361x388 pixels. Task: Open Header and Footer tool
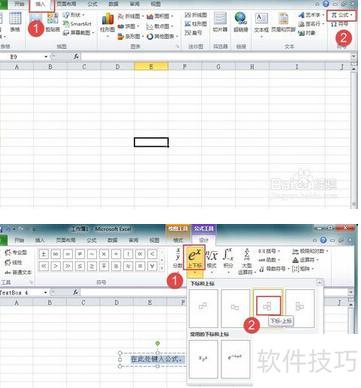click(x=283, y=23)
